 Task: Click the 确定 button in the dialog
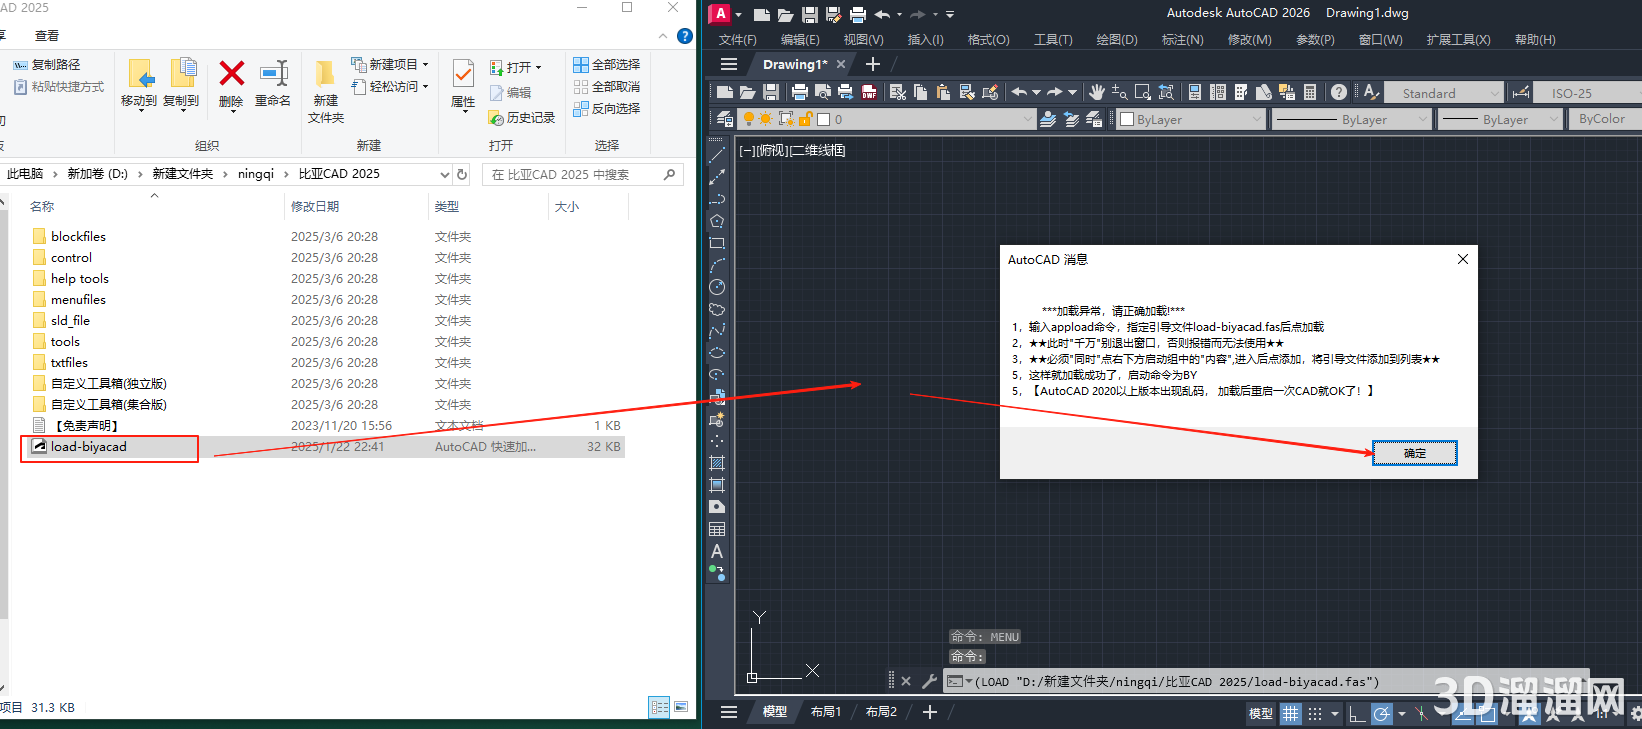1414,453
